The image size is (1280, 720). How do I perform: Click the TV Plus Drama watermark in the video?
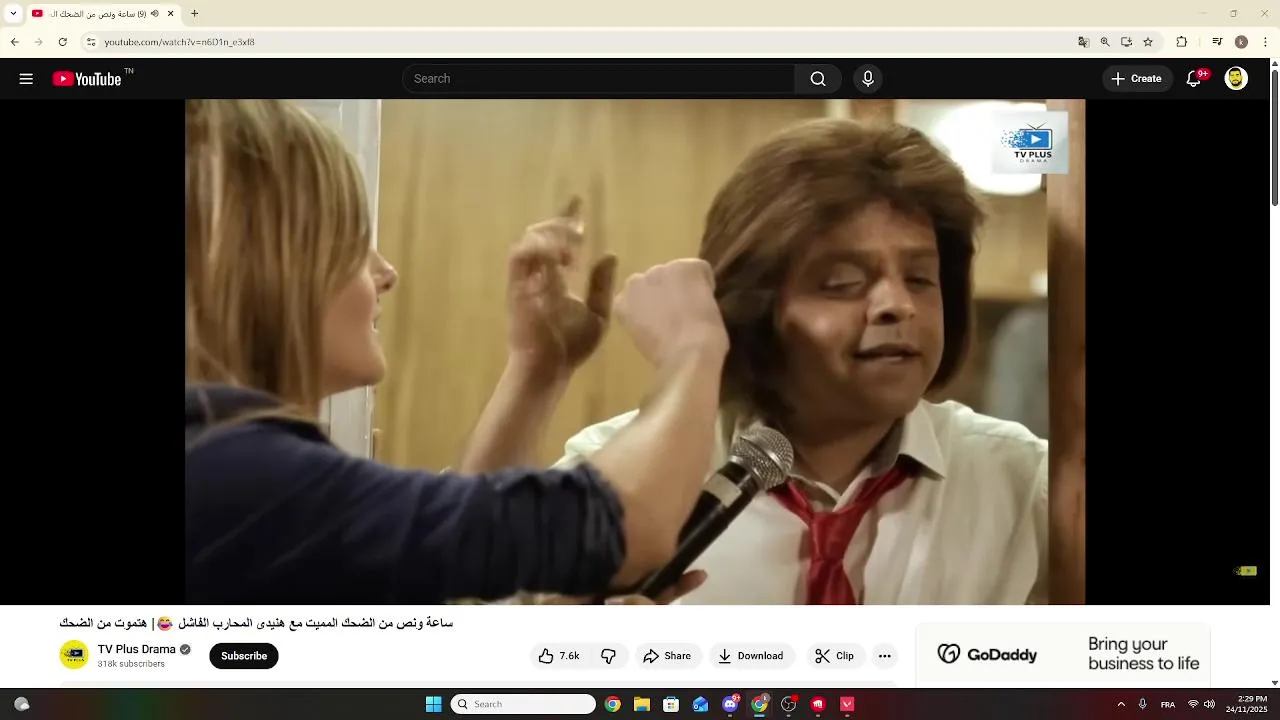[1032, 142]
